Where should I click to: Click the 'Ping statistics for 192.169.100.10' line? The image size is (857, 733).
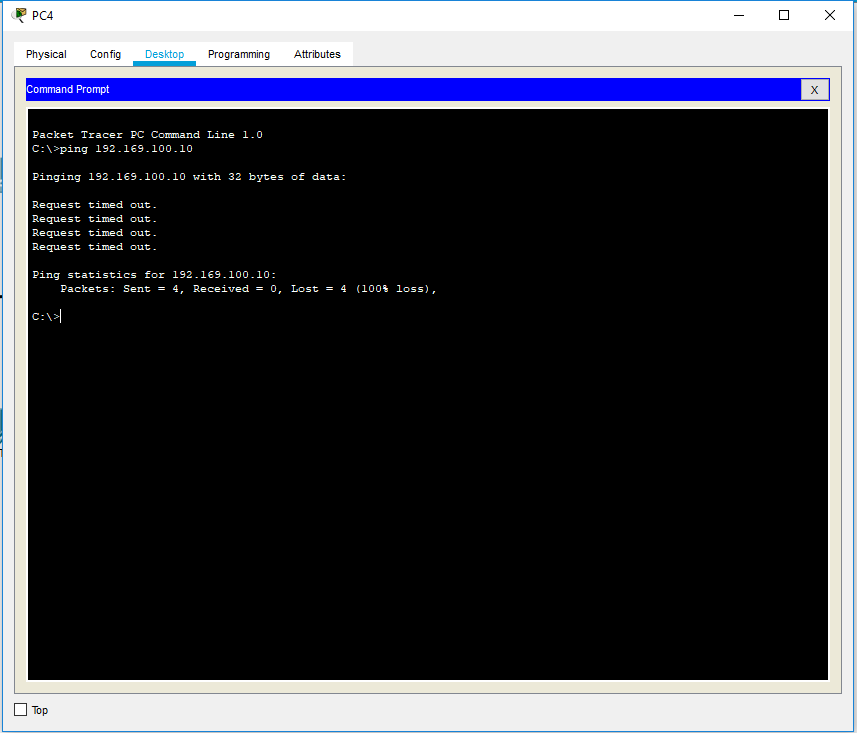(154, 275)
